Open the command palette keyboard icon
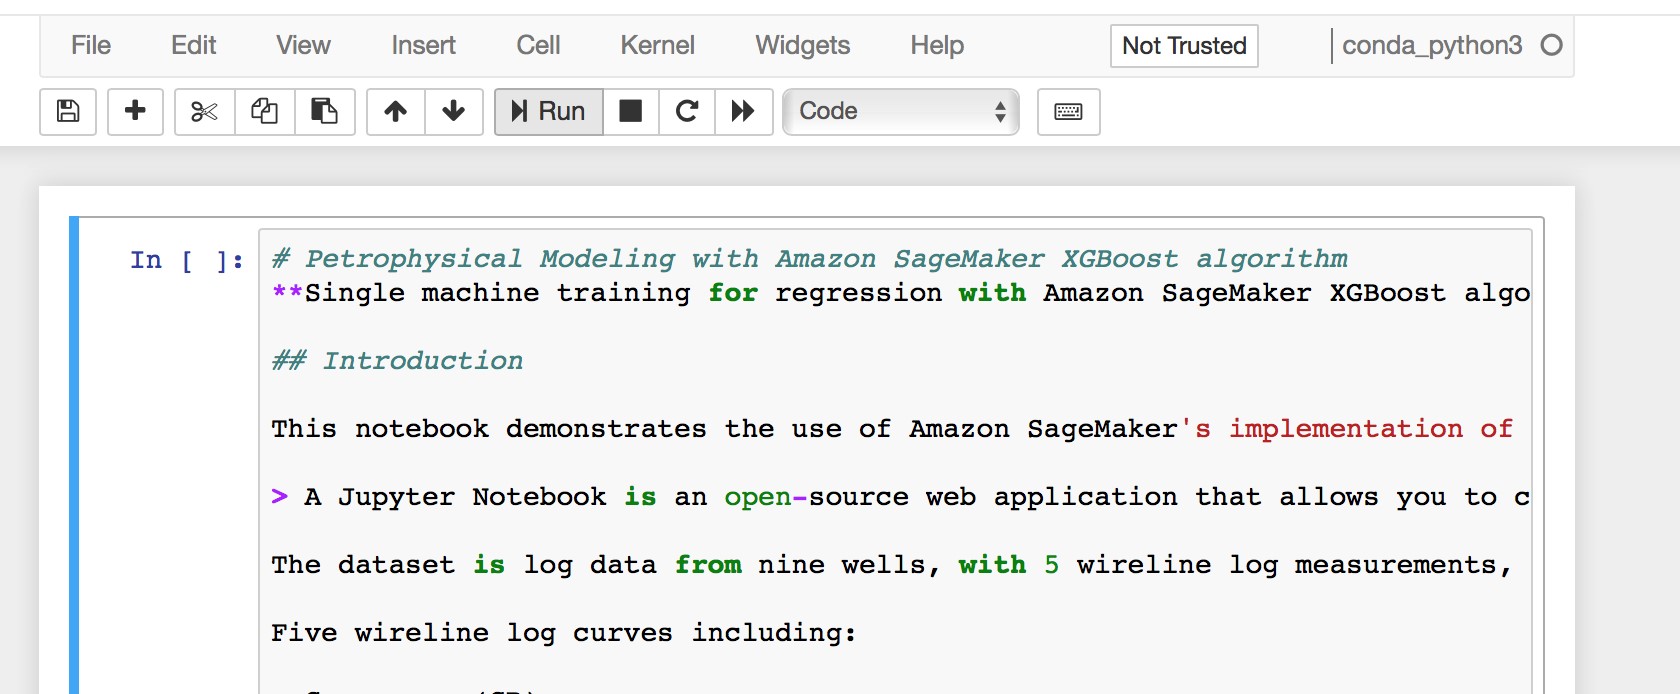Viewport: 1680px width, 694px height. coord(1068,112)
